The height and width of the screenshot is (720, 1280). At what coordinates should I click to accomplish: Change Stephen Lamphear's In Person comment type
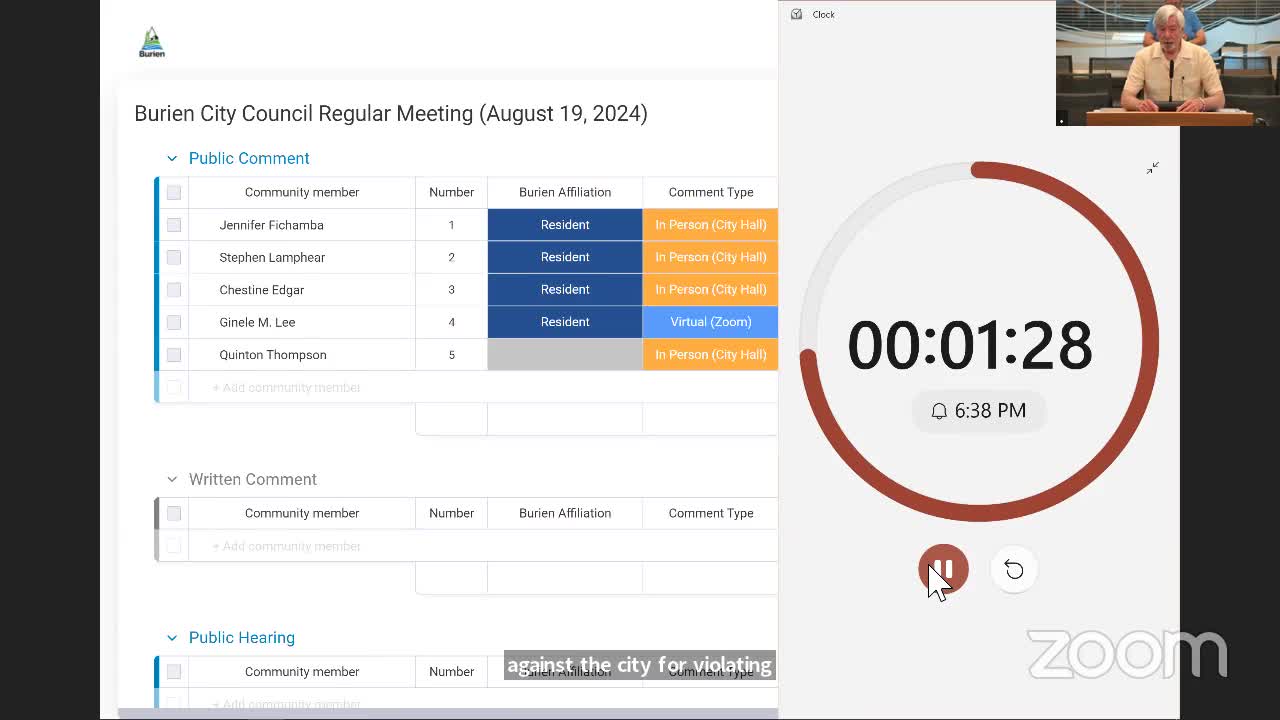coord(710,257)
